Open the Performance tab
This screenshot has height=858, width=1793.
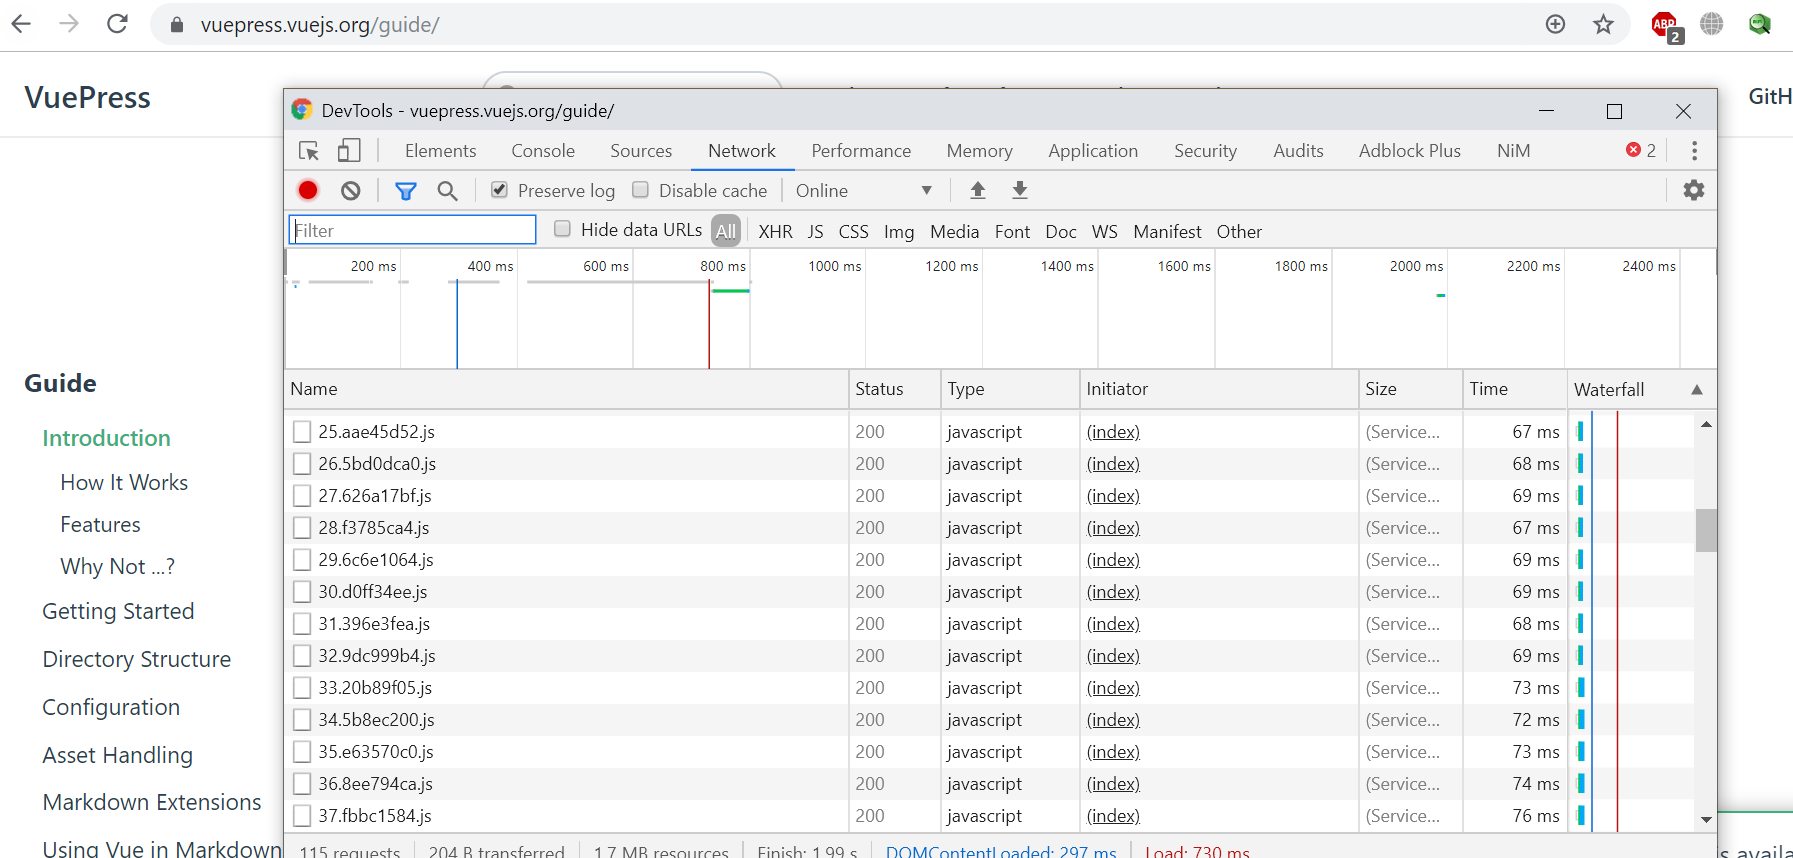click(x=861, y=151)
